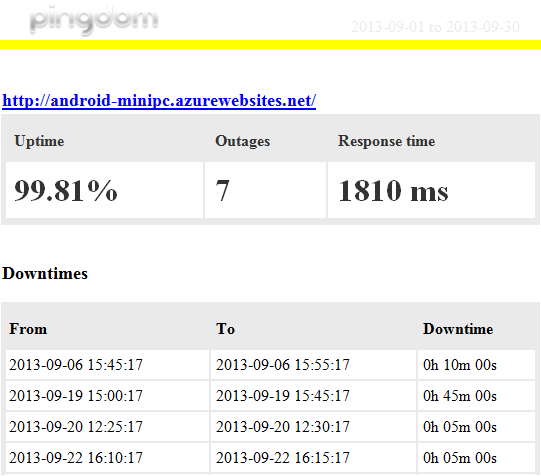Screen dimensions: 541x476
Task: Select downtime 0h 05m 00s in 2013-09-20 row
Action: [x=476, y=427]
